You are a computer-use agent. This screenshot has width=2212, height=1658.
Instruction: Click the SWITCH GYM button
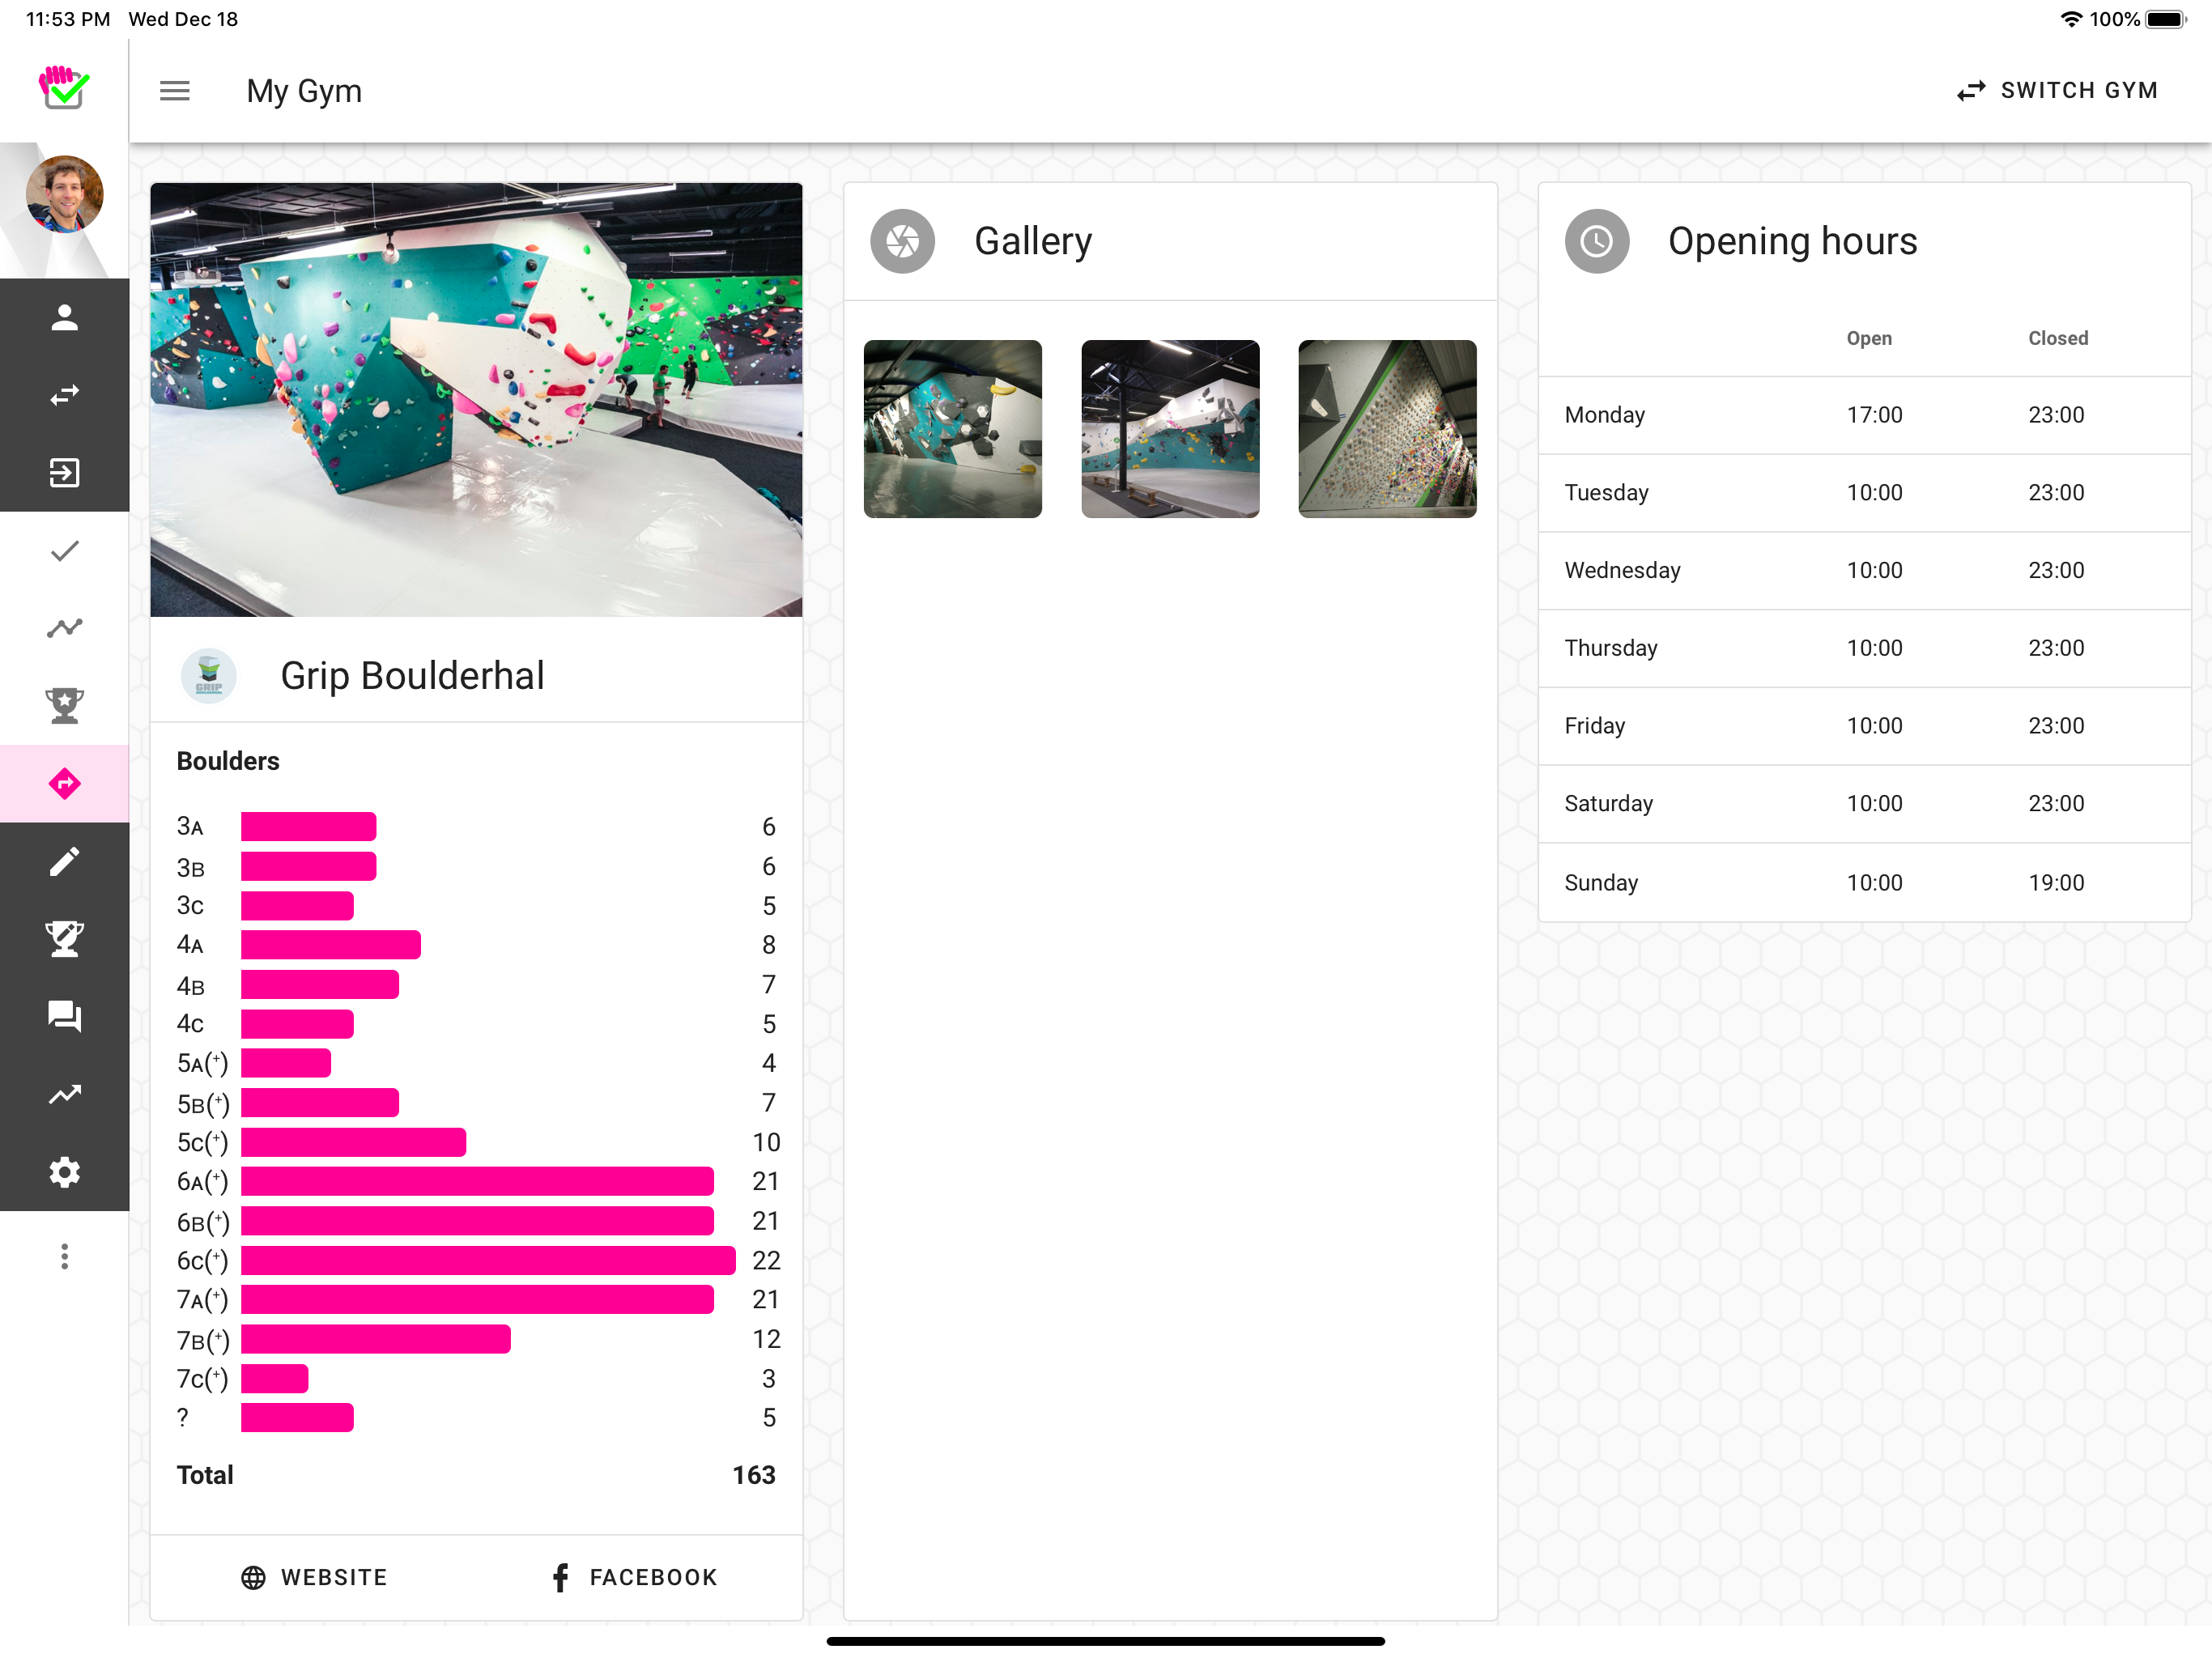pos(2057,91)
